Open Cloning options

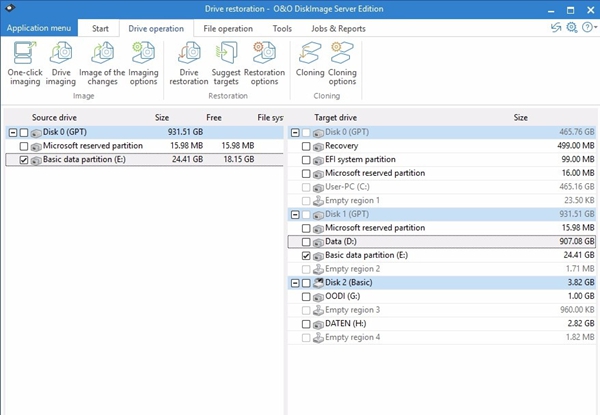coord(342,63)
